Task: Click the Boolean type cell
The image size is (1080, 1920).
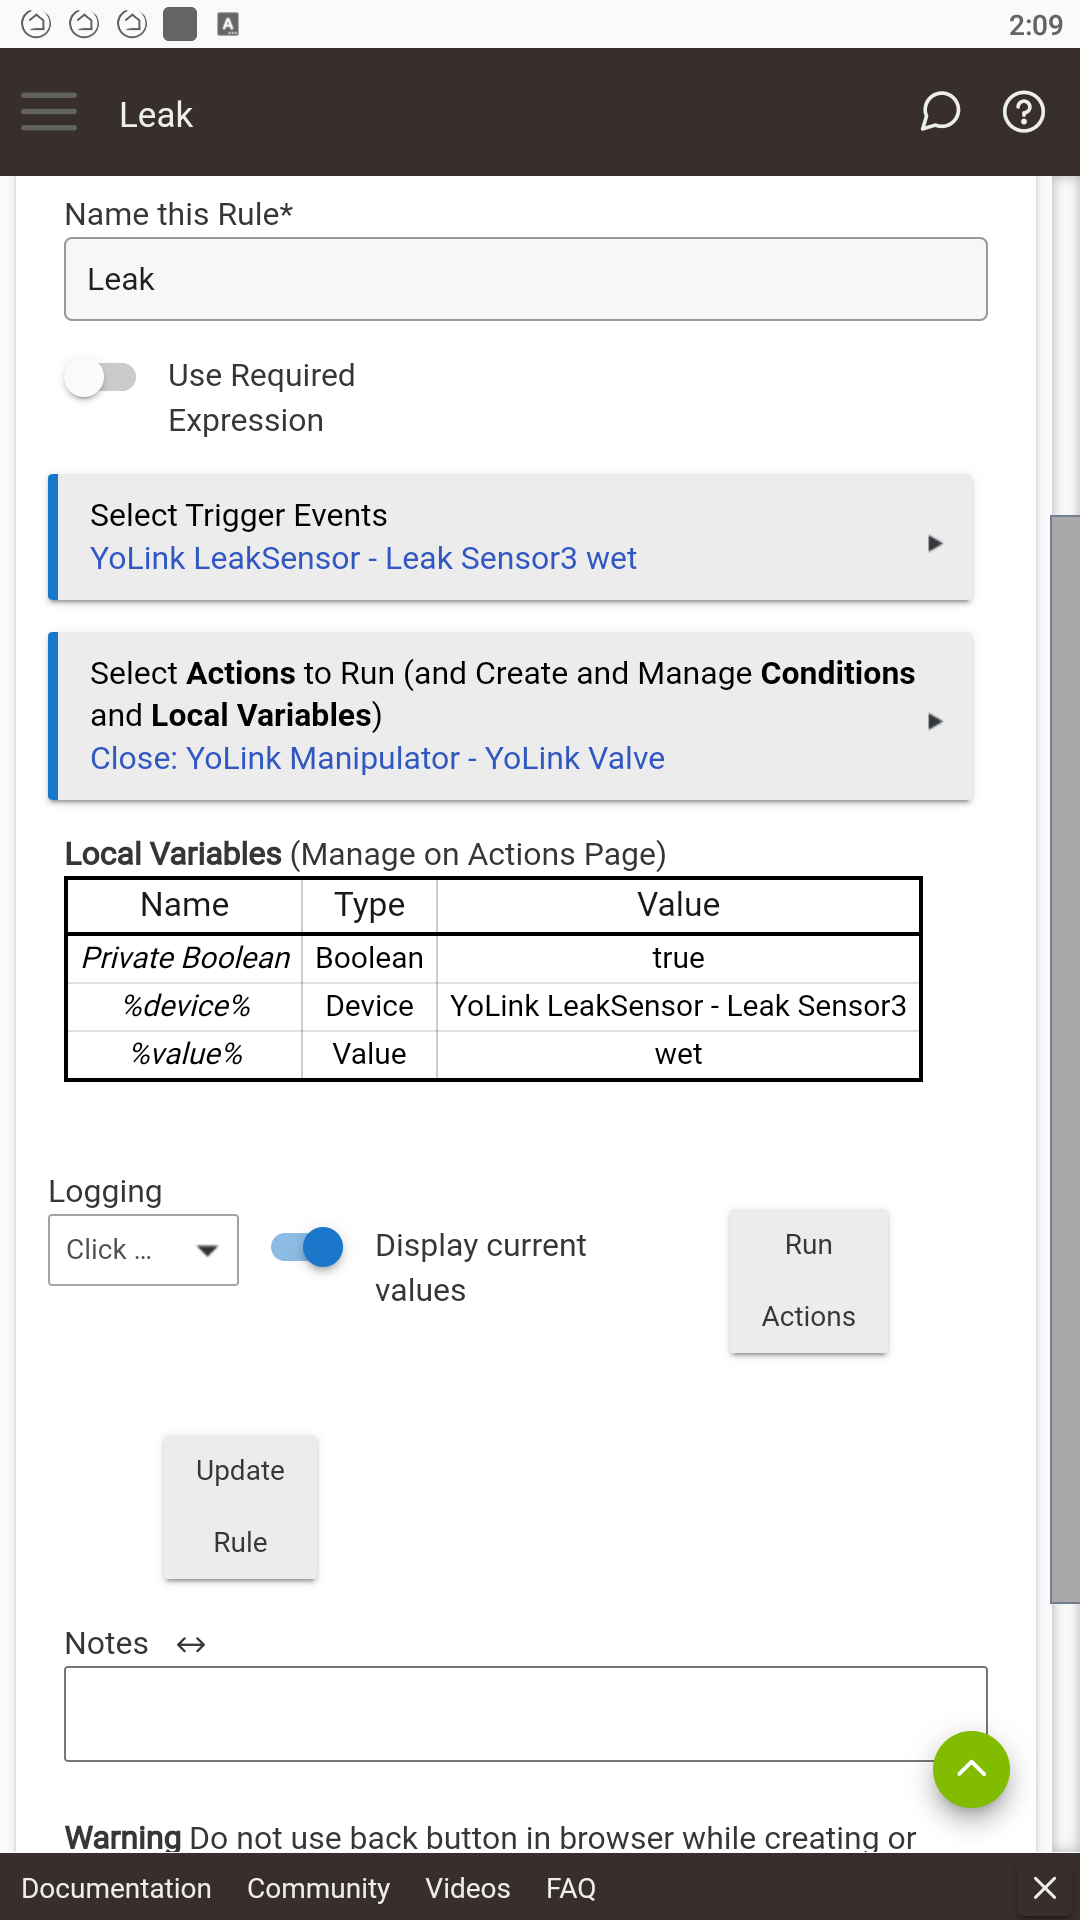Action: (369, 958)
